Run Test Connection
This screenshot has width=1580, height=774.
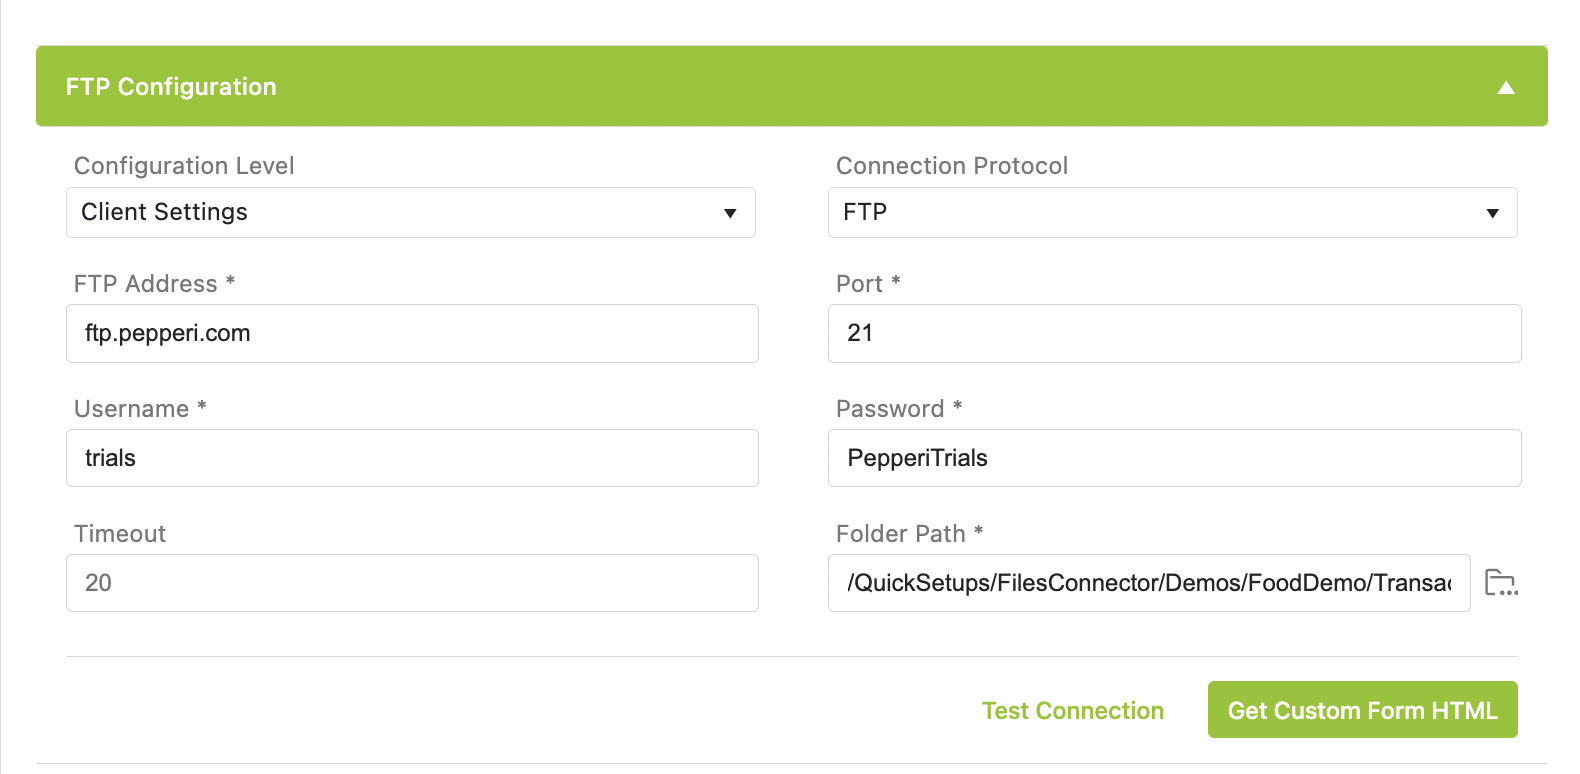point(1073,711)
